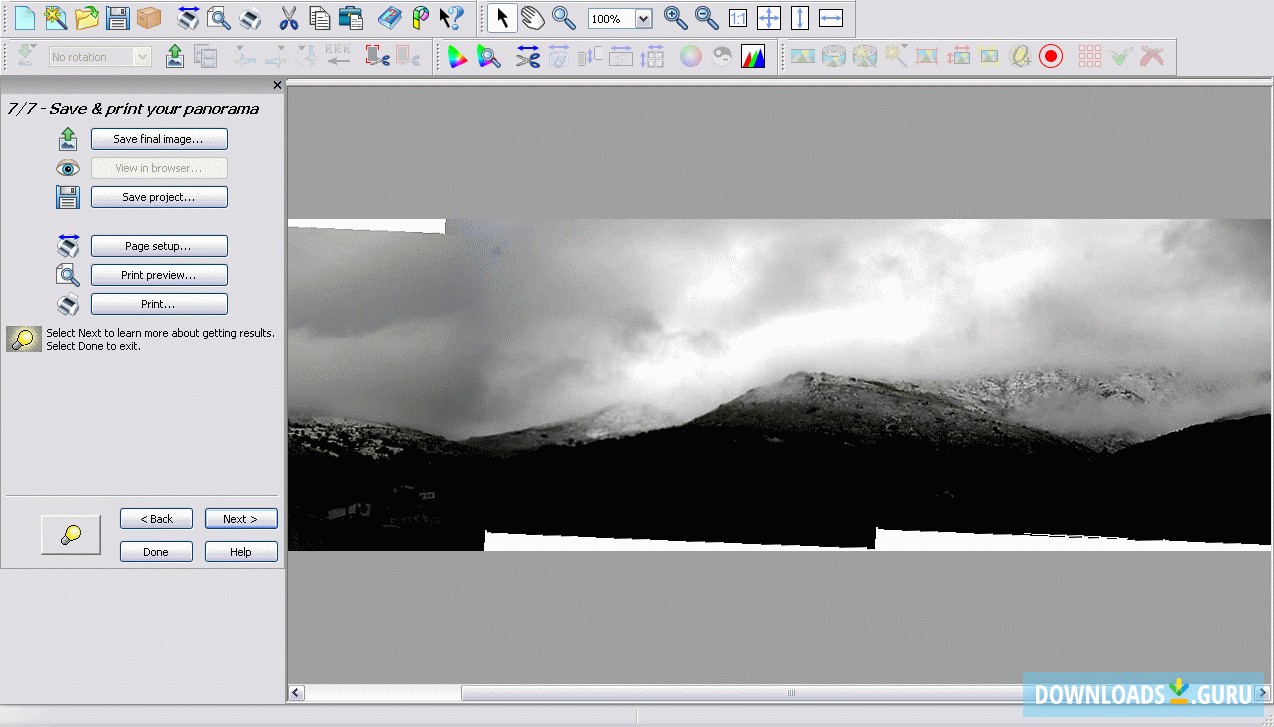Click the horizontal scrollbar below the panorama
1274x727 pixels.
(790, 692)
